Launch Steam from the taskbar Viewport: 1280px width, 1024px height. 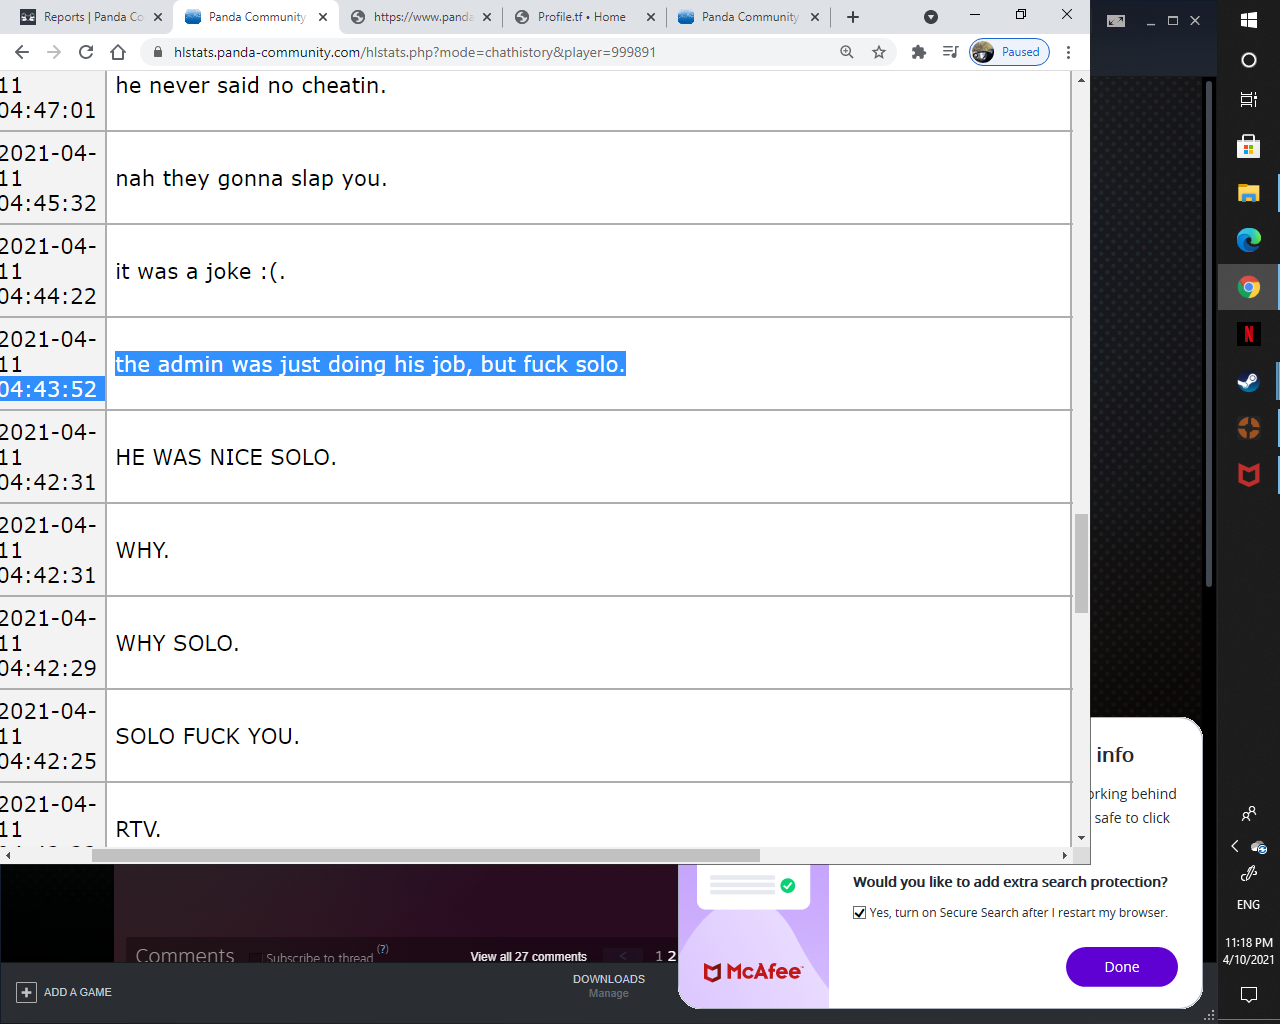1248,381
